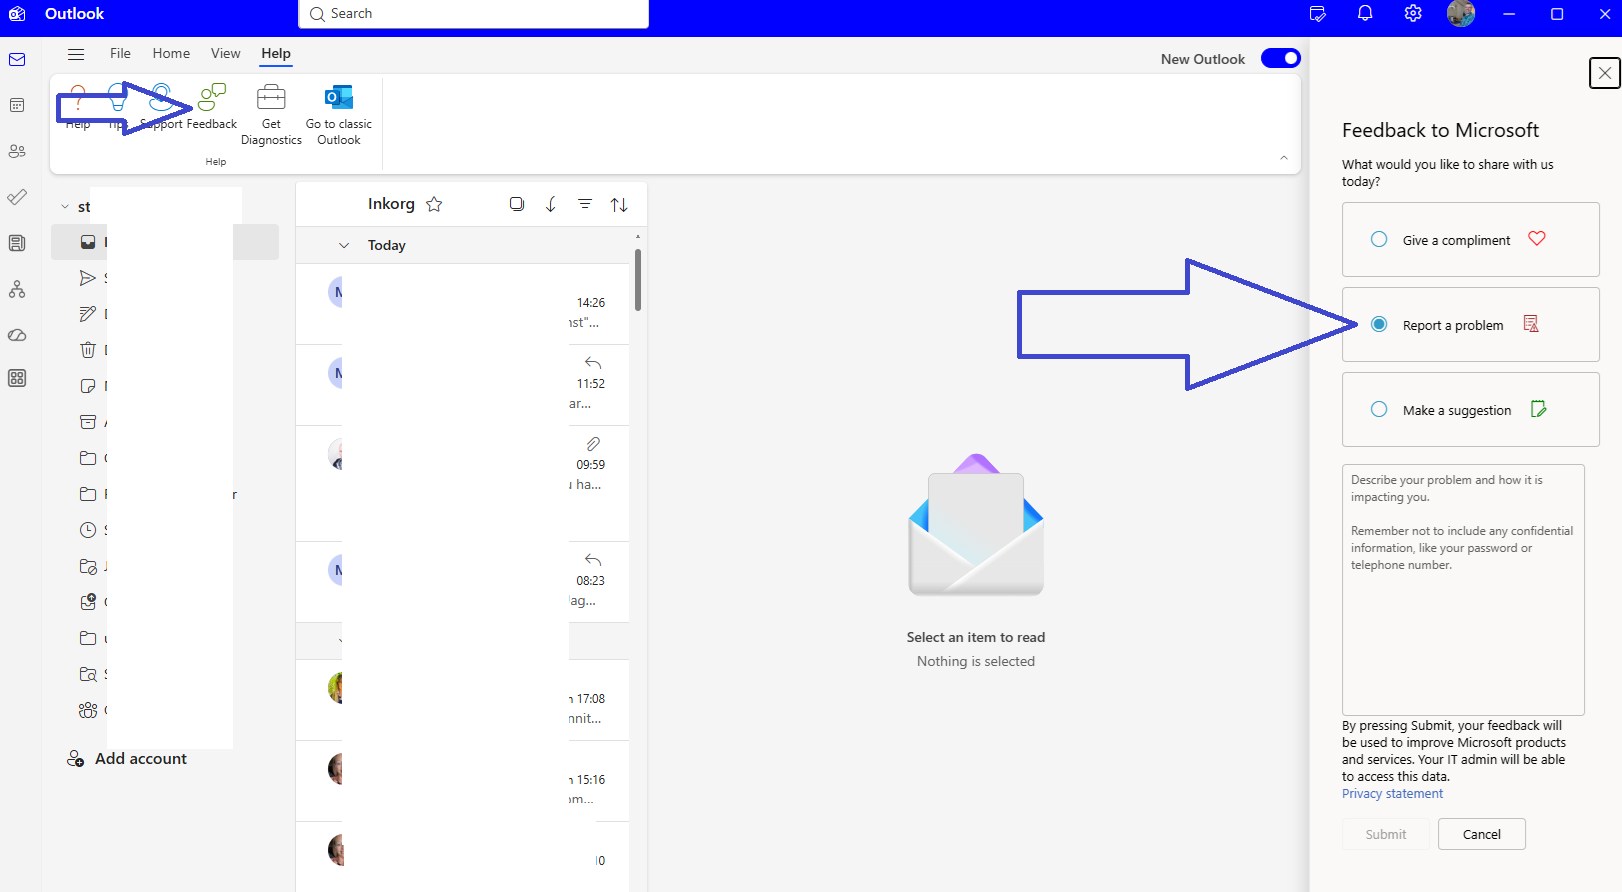Open the File tab
This screenshot has width=1622, height=892.
(120, 54)
